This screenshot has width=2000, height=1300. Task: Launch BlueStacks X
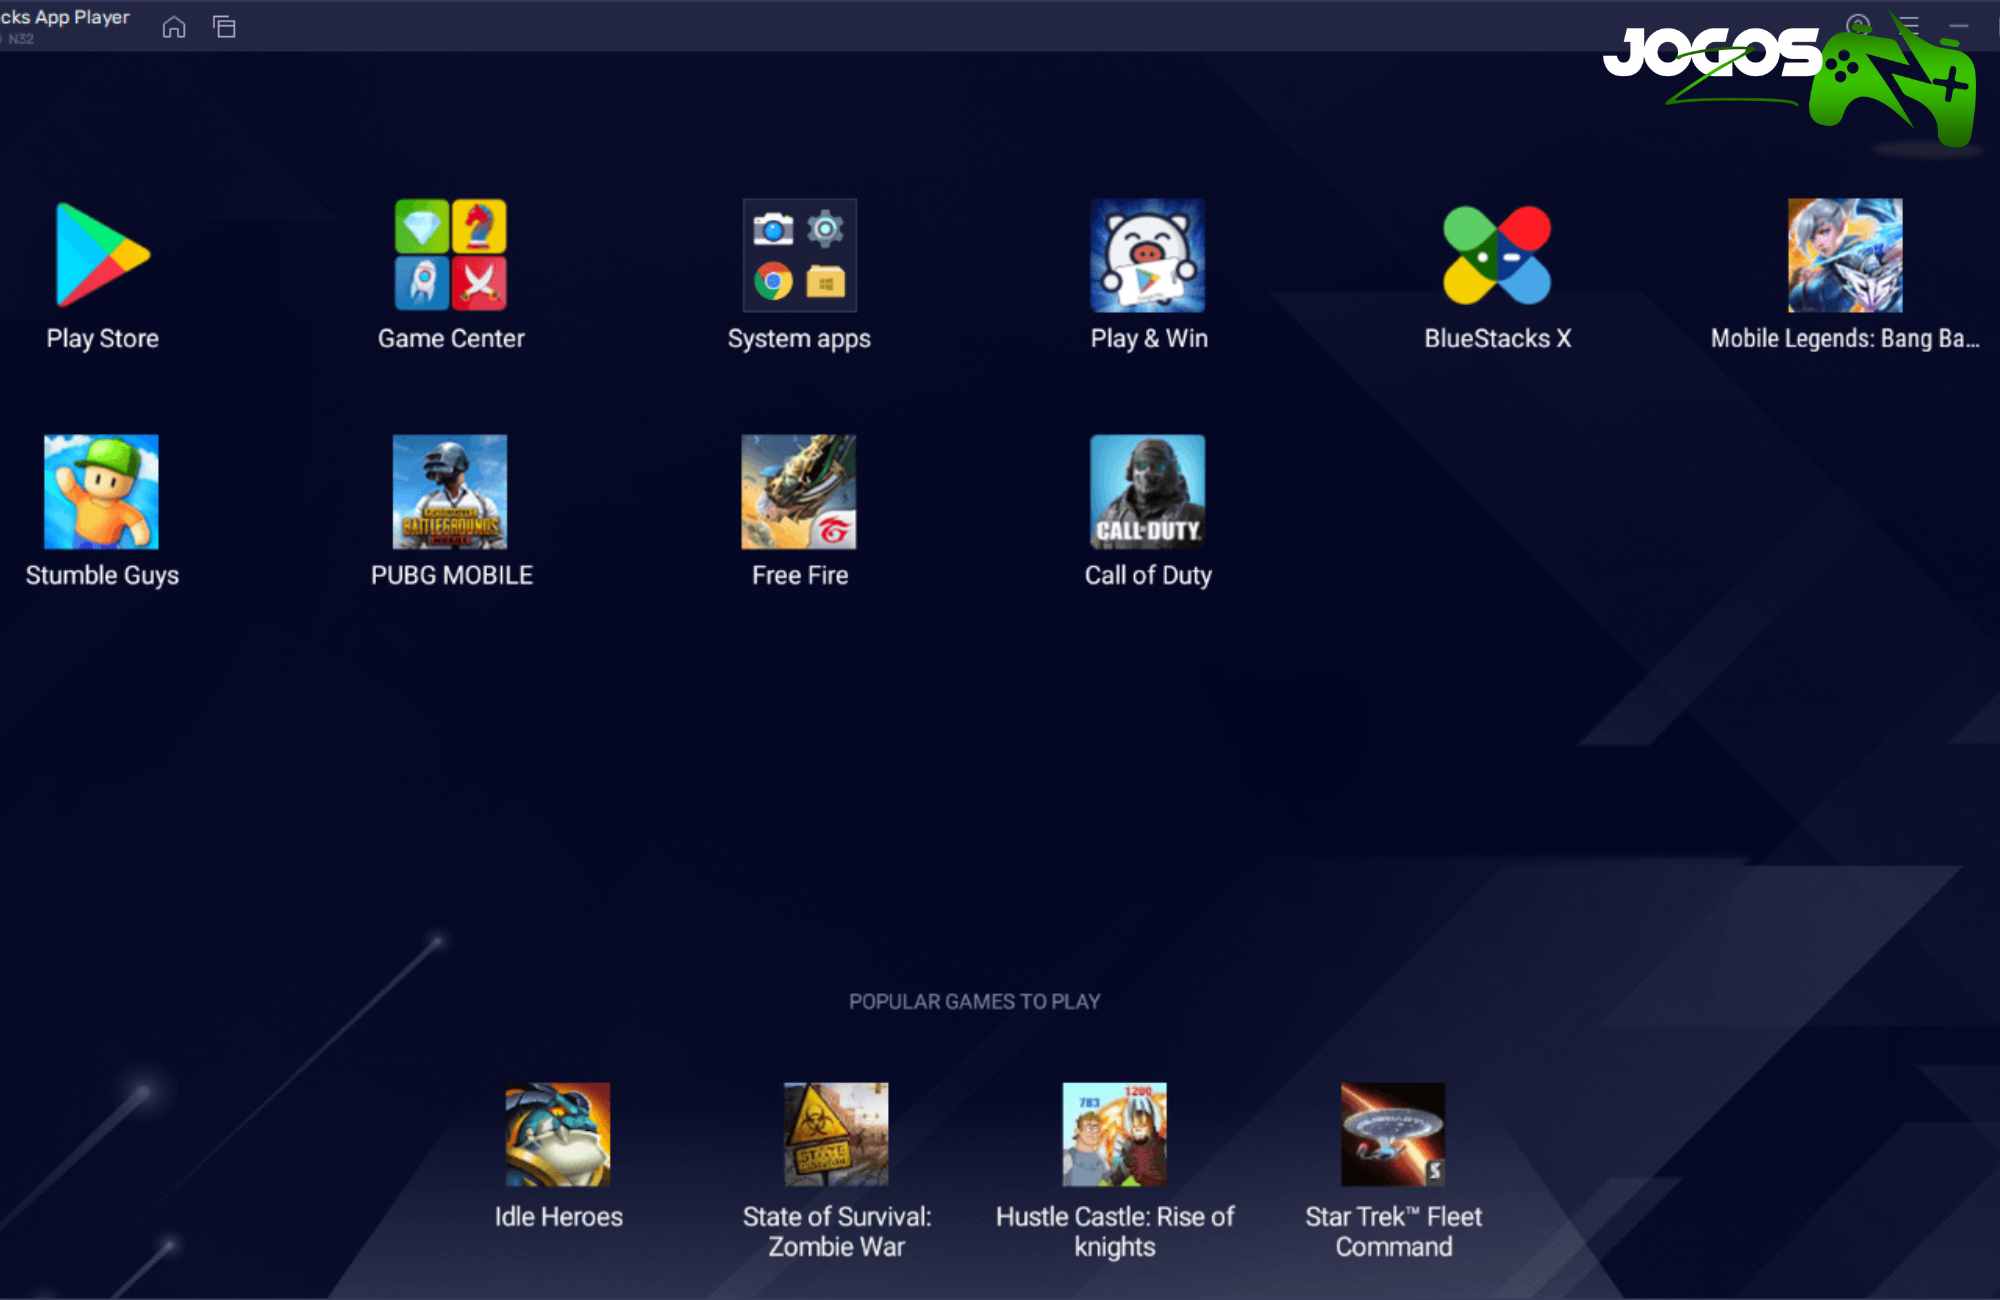click(1497, 255)
